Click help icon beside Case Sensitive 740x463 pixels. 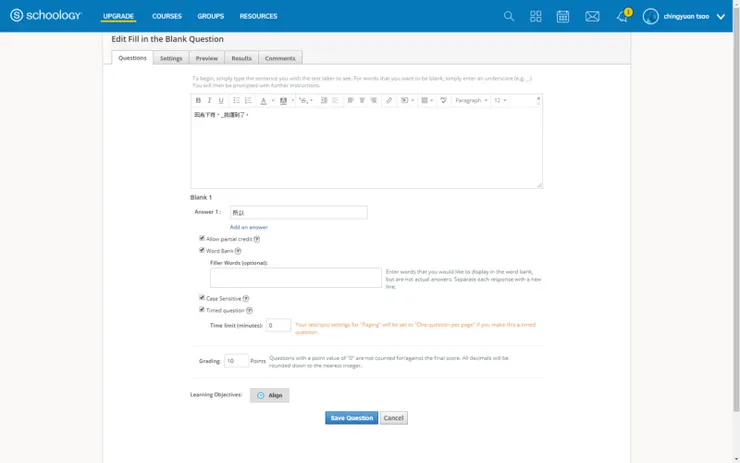tap(246, 299)
